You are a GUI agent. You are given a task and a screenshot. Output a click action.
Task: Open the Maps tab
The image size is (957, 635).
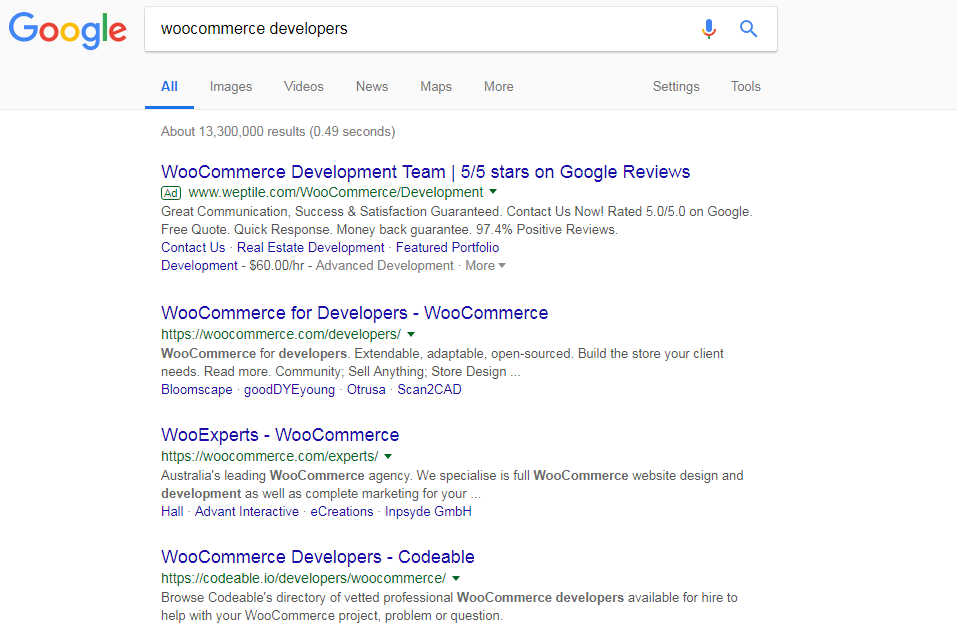point(436,87)
